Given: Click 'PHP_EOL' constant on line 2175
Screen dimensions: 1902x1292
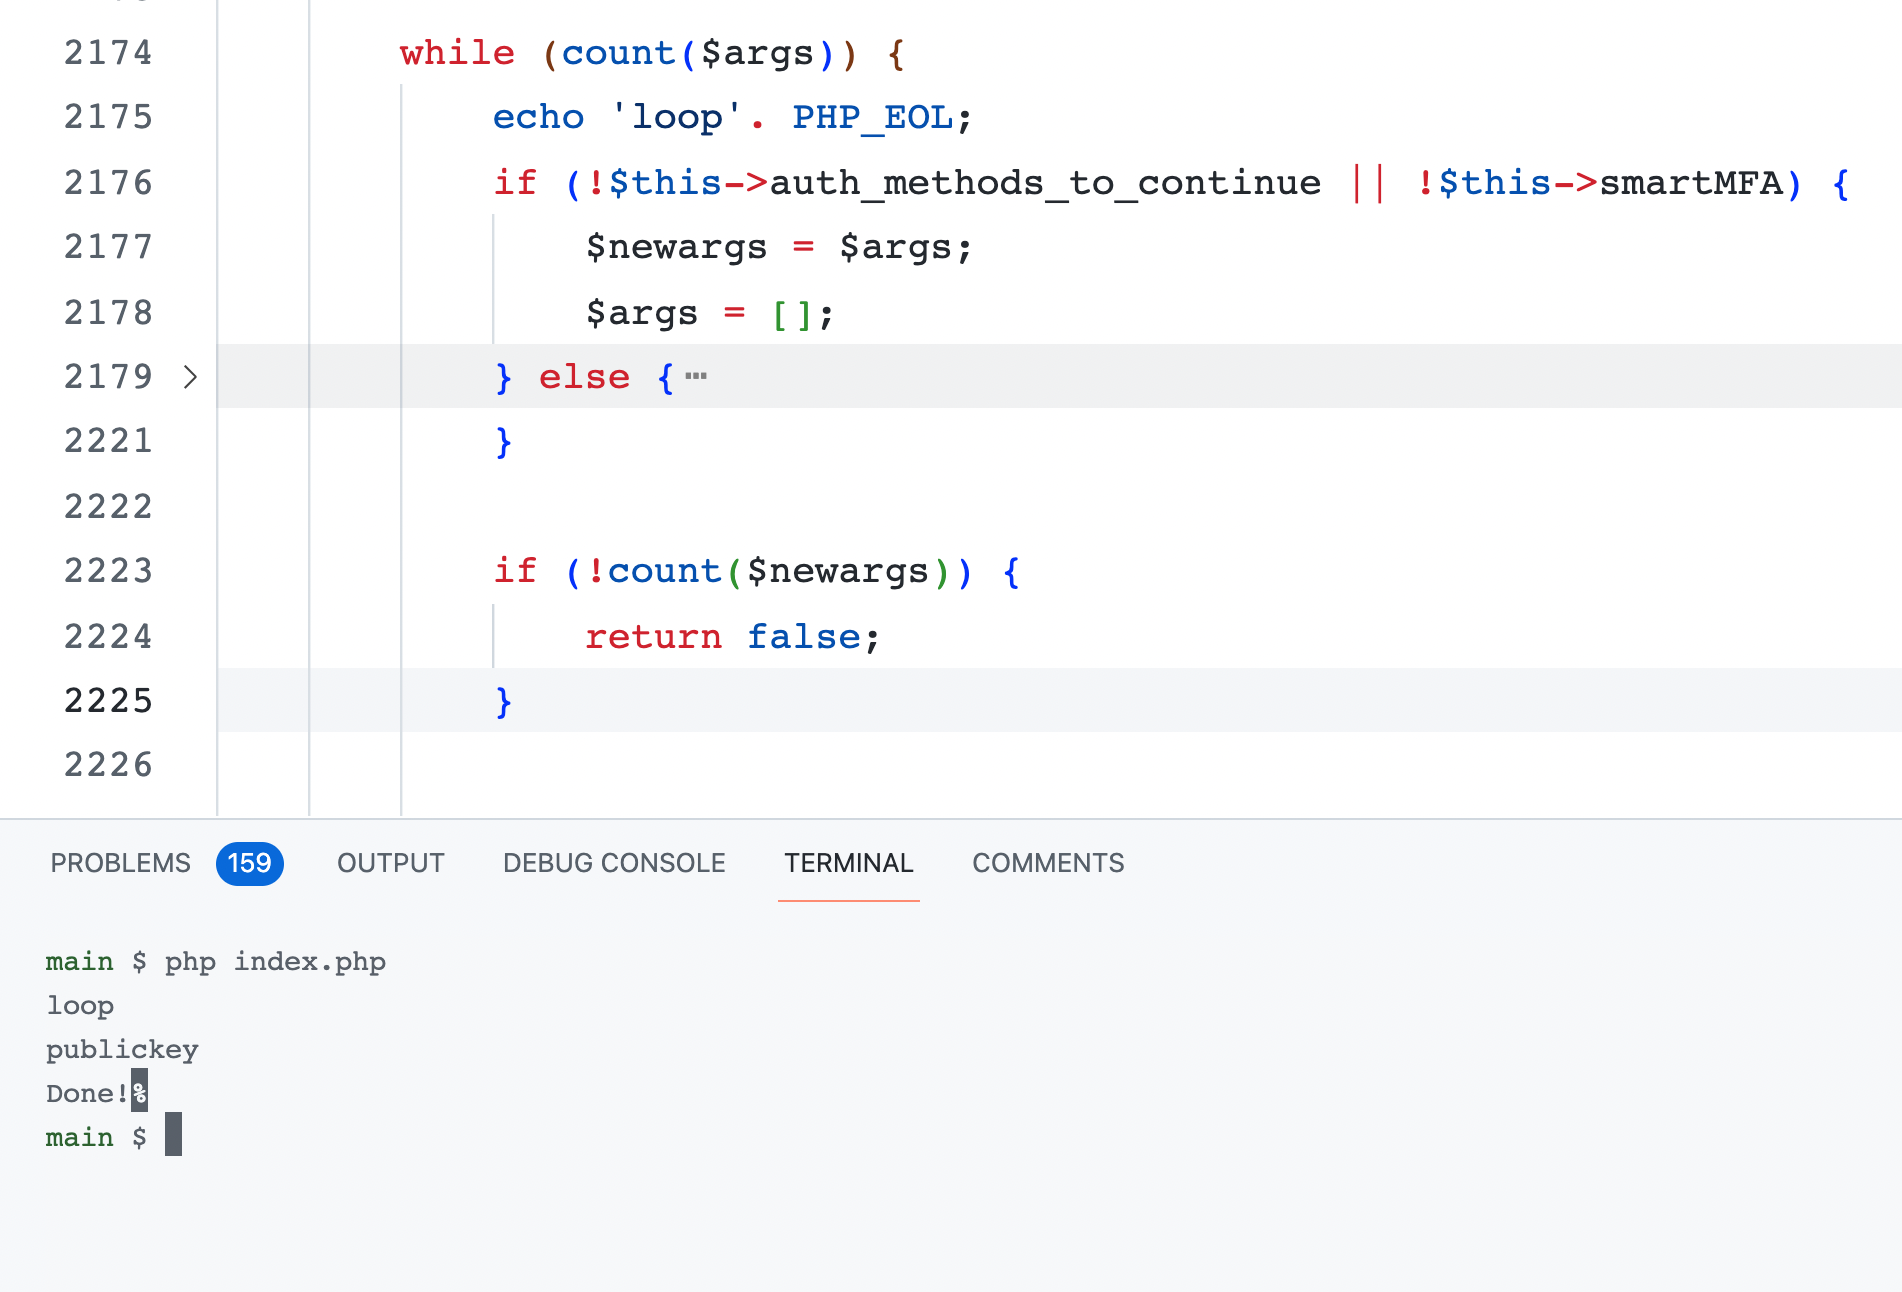Looking at the screenshot, I should (873, 117).
